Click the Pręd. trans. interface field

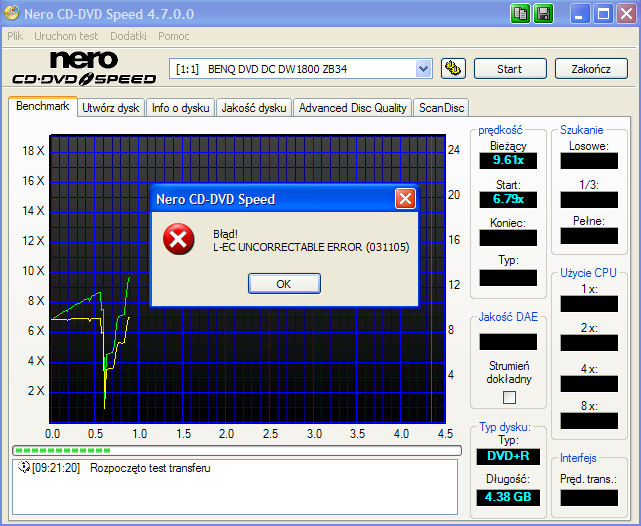pos(589,498)
